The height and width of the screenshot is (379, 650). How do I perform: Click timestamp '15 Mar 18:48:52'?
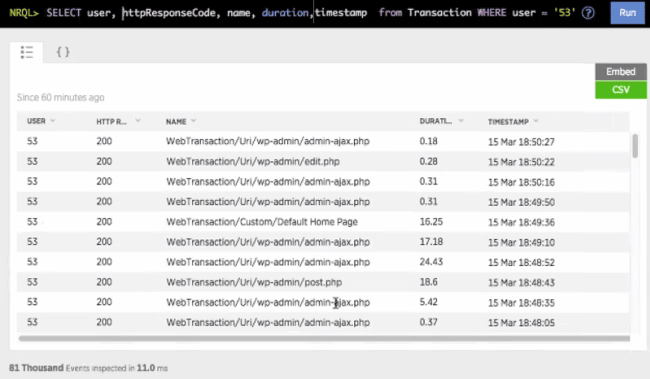pyautogui.click(x=521, y=262)
